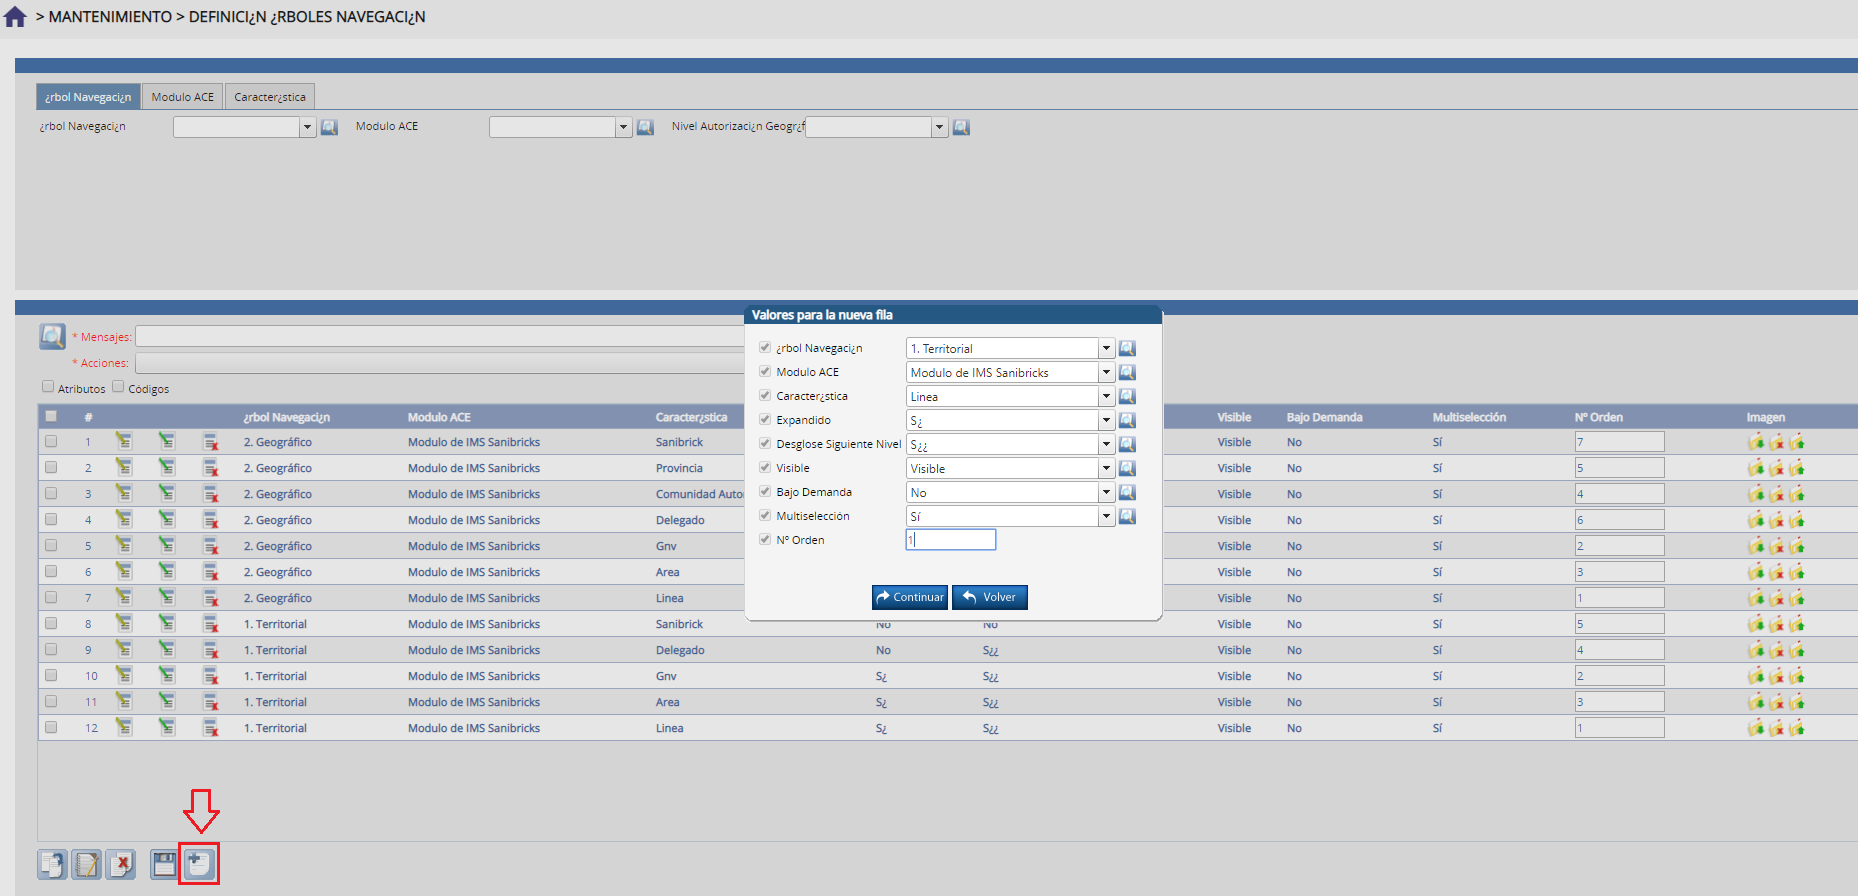The image size is (1858, 896).
Task: Switch to the Modulo ACE tab
Action: coord(183,97)
